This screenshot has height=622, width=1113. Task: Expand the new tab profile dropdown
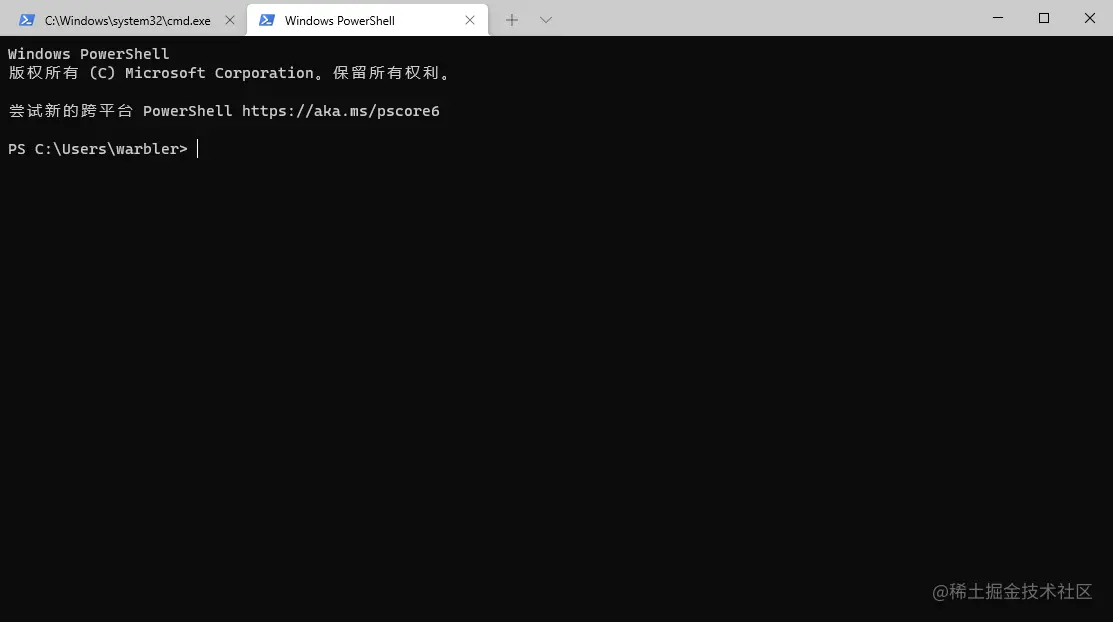coord(545,21)
